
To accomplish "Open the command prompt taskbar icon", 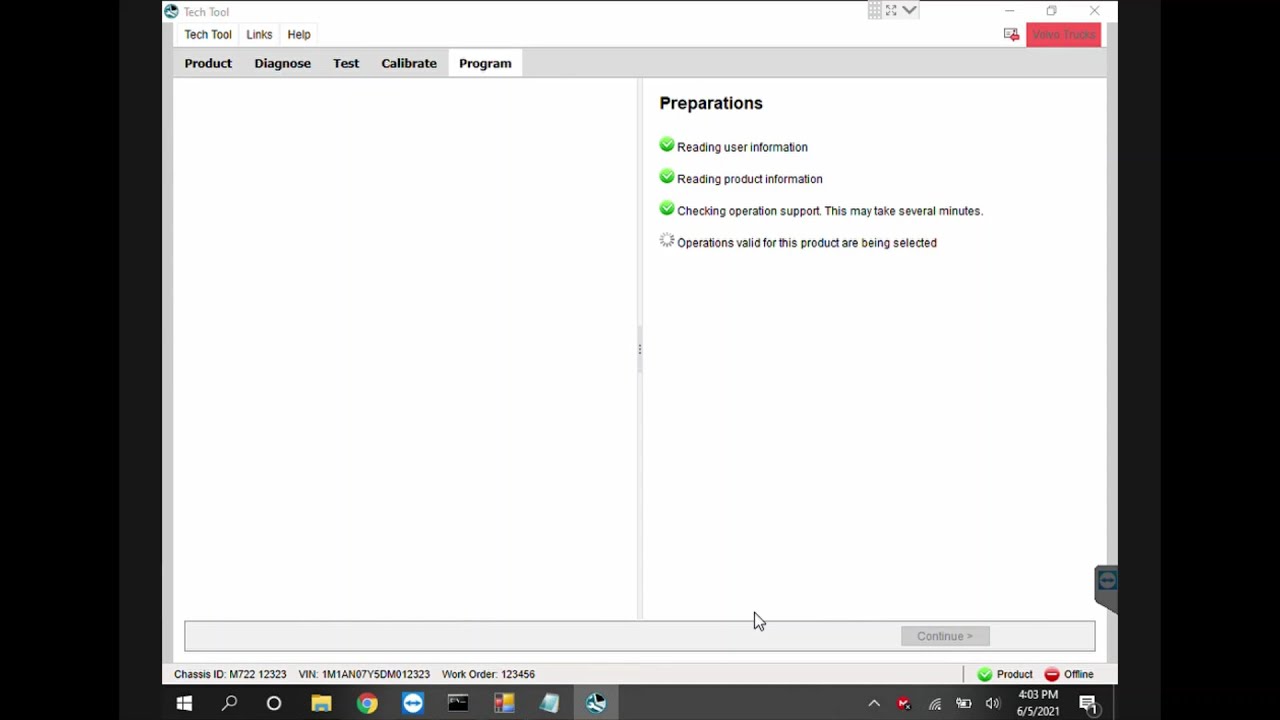I will pyautogui.click(x=458, y=704).
